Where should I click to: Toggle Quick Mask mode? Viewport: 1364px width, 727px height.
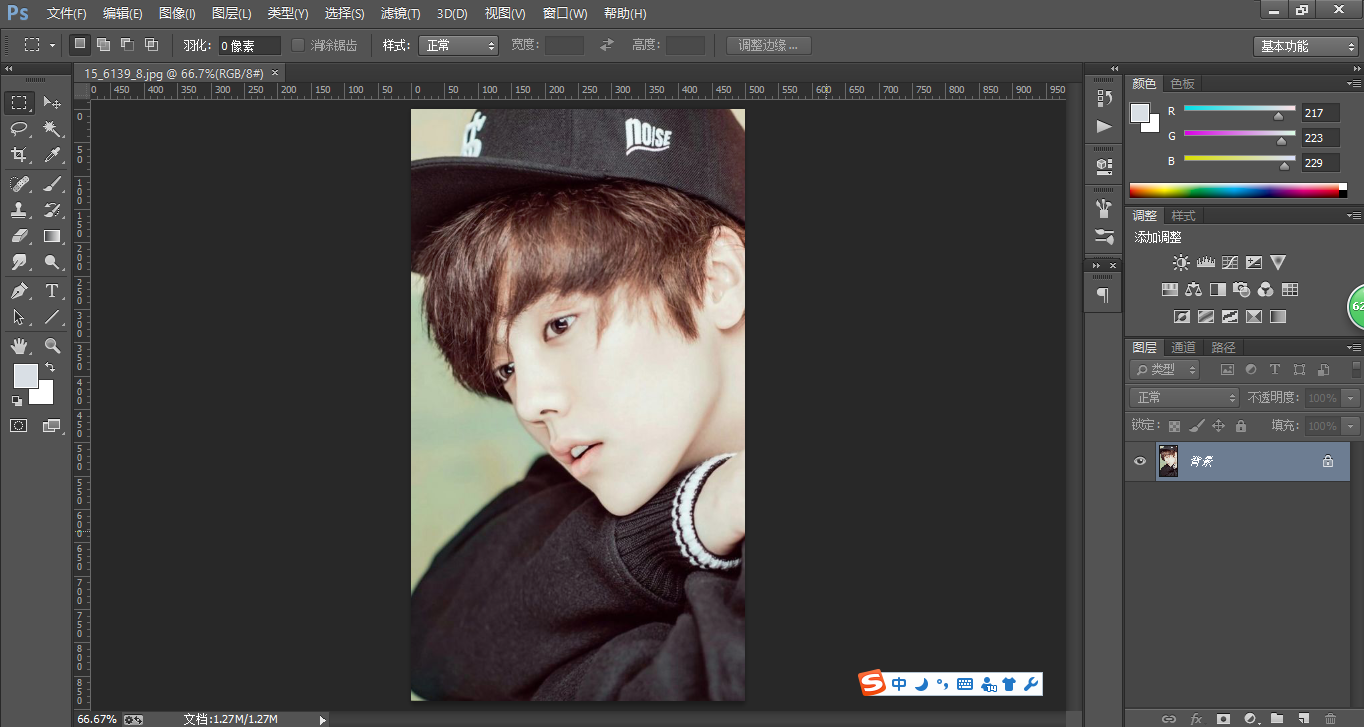point(19,426)
